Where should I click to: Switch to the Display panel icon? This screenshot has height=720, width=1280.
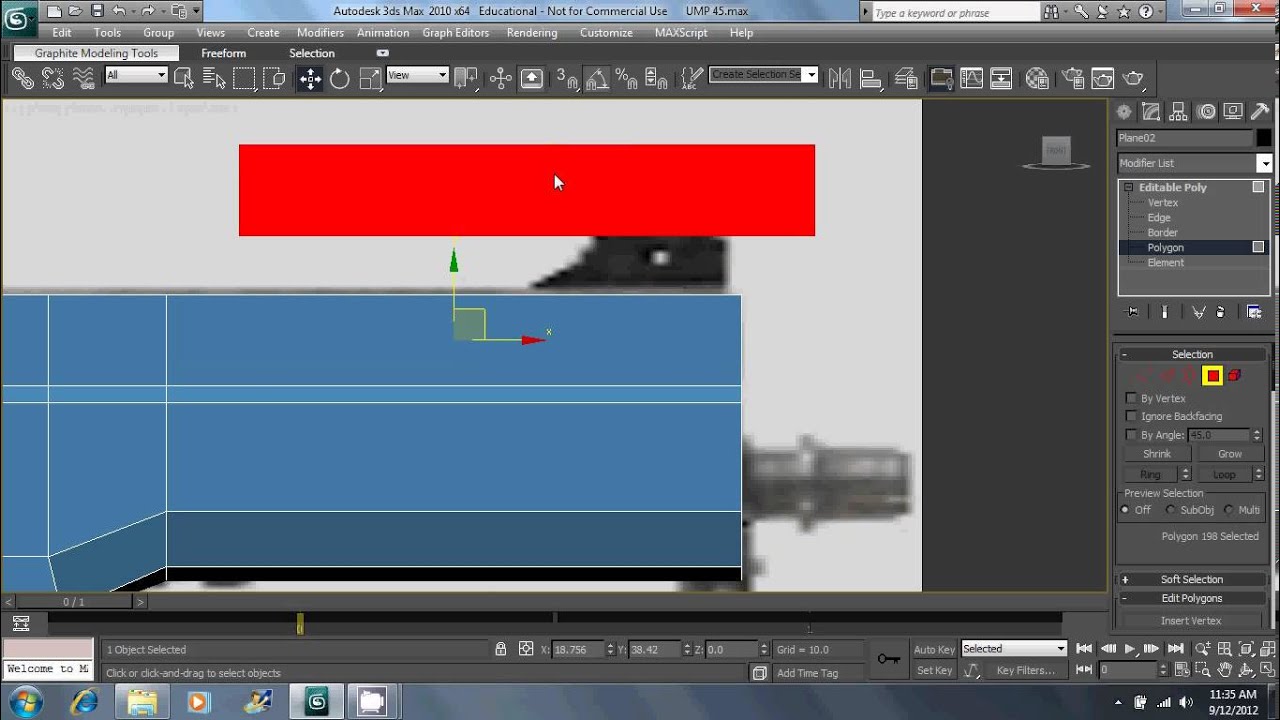point(1233,112)
